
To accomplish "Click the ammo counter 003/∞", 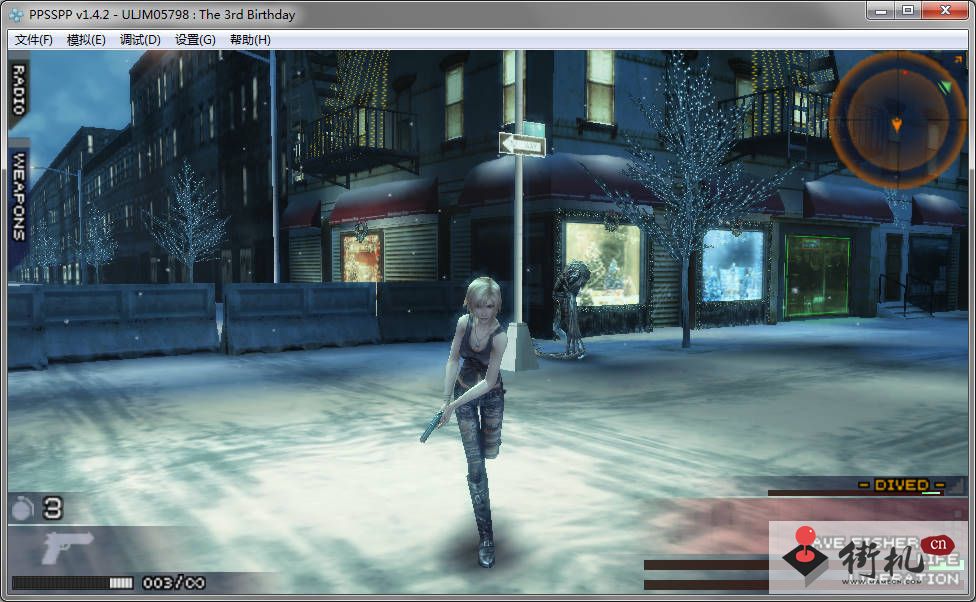I will click(174, 583).
